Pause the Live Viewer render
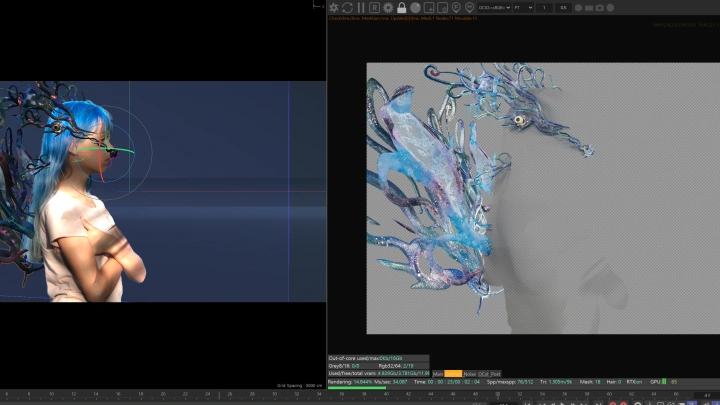The image size is (720, 405). click(361, 7)
